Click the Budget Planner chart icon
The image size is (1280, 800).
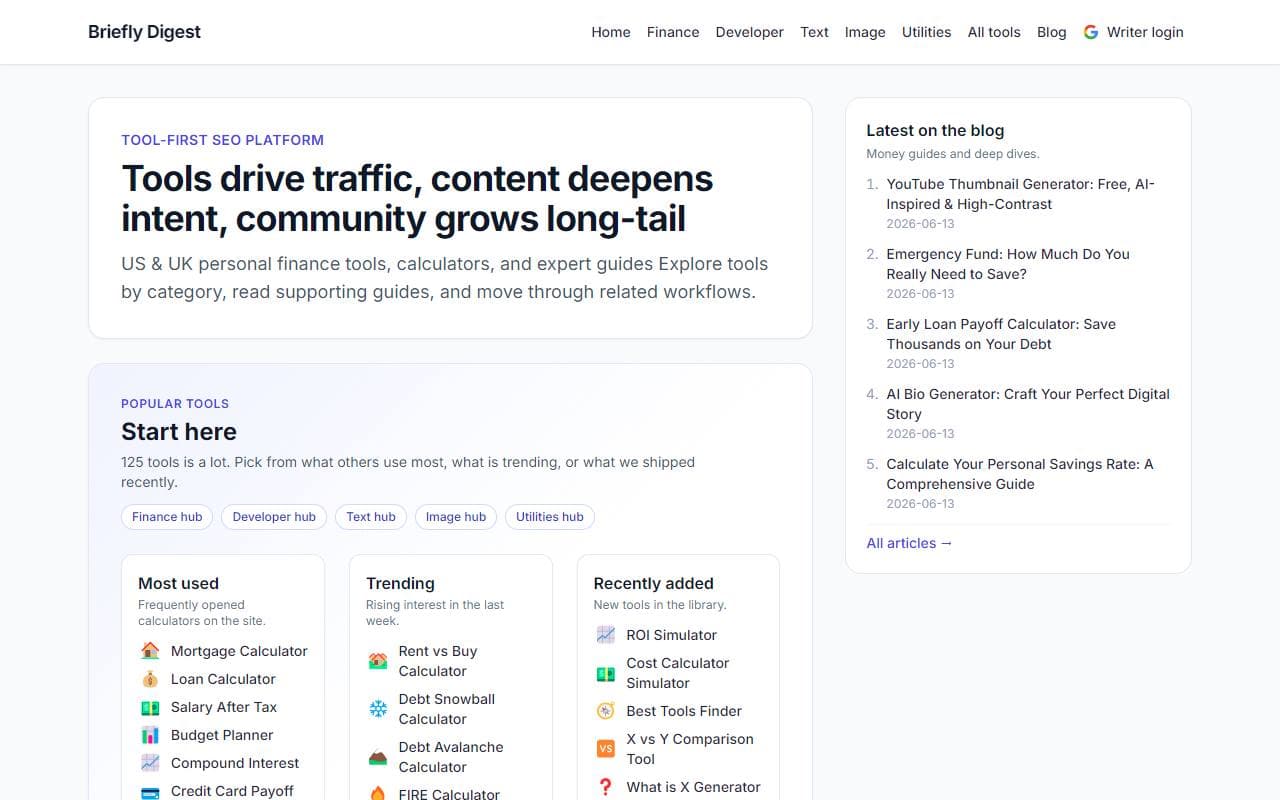tap(150, 735)
